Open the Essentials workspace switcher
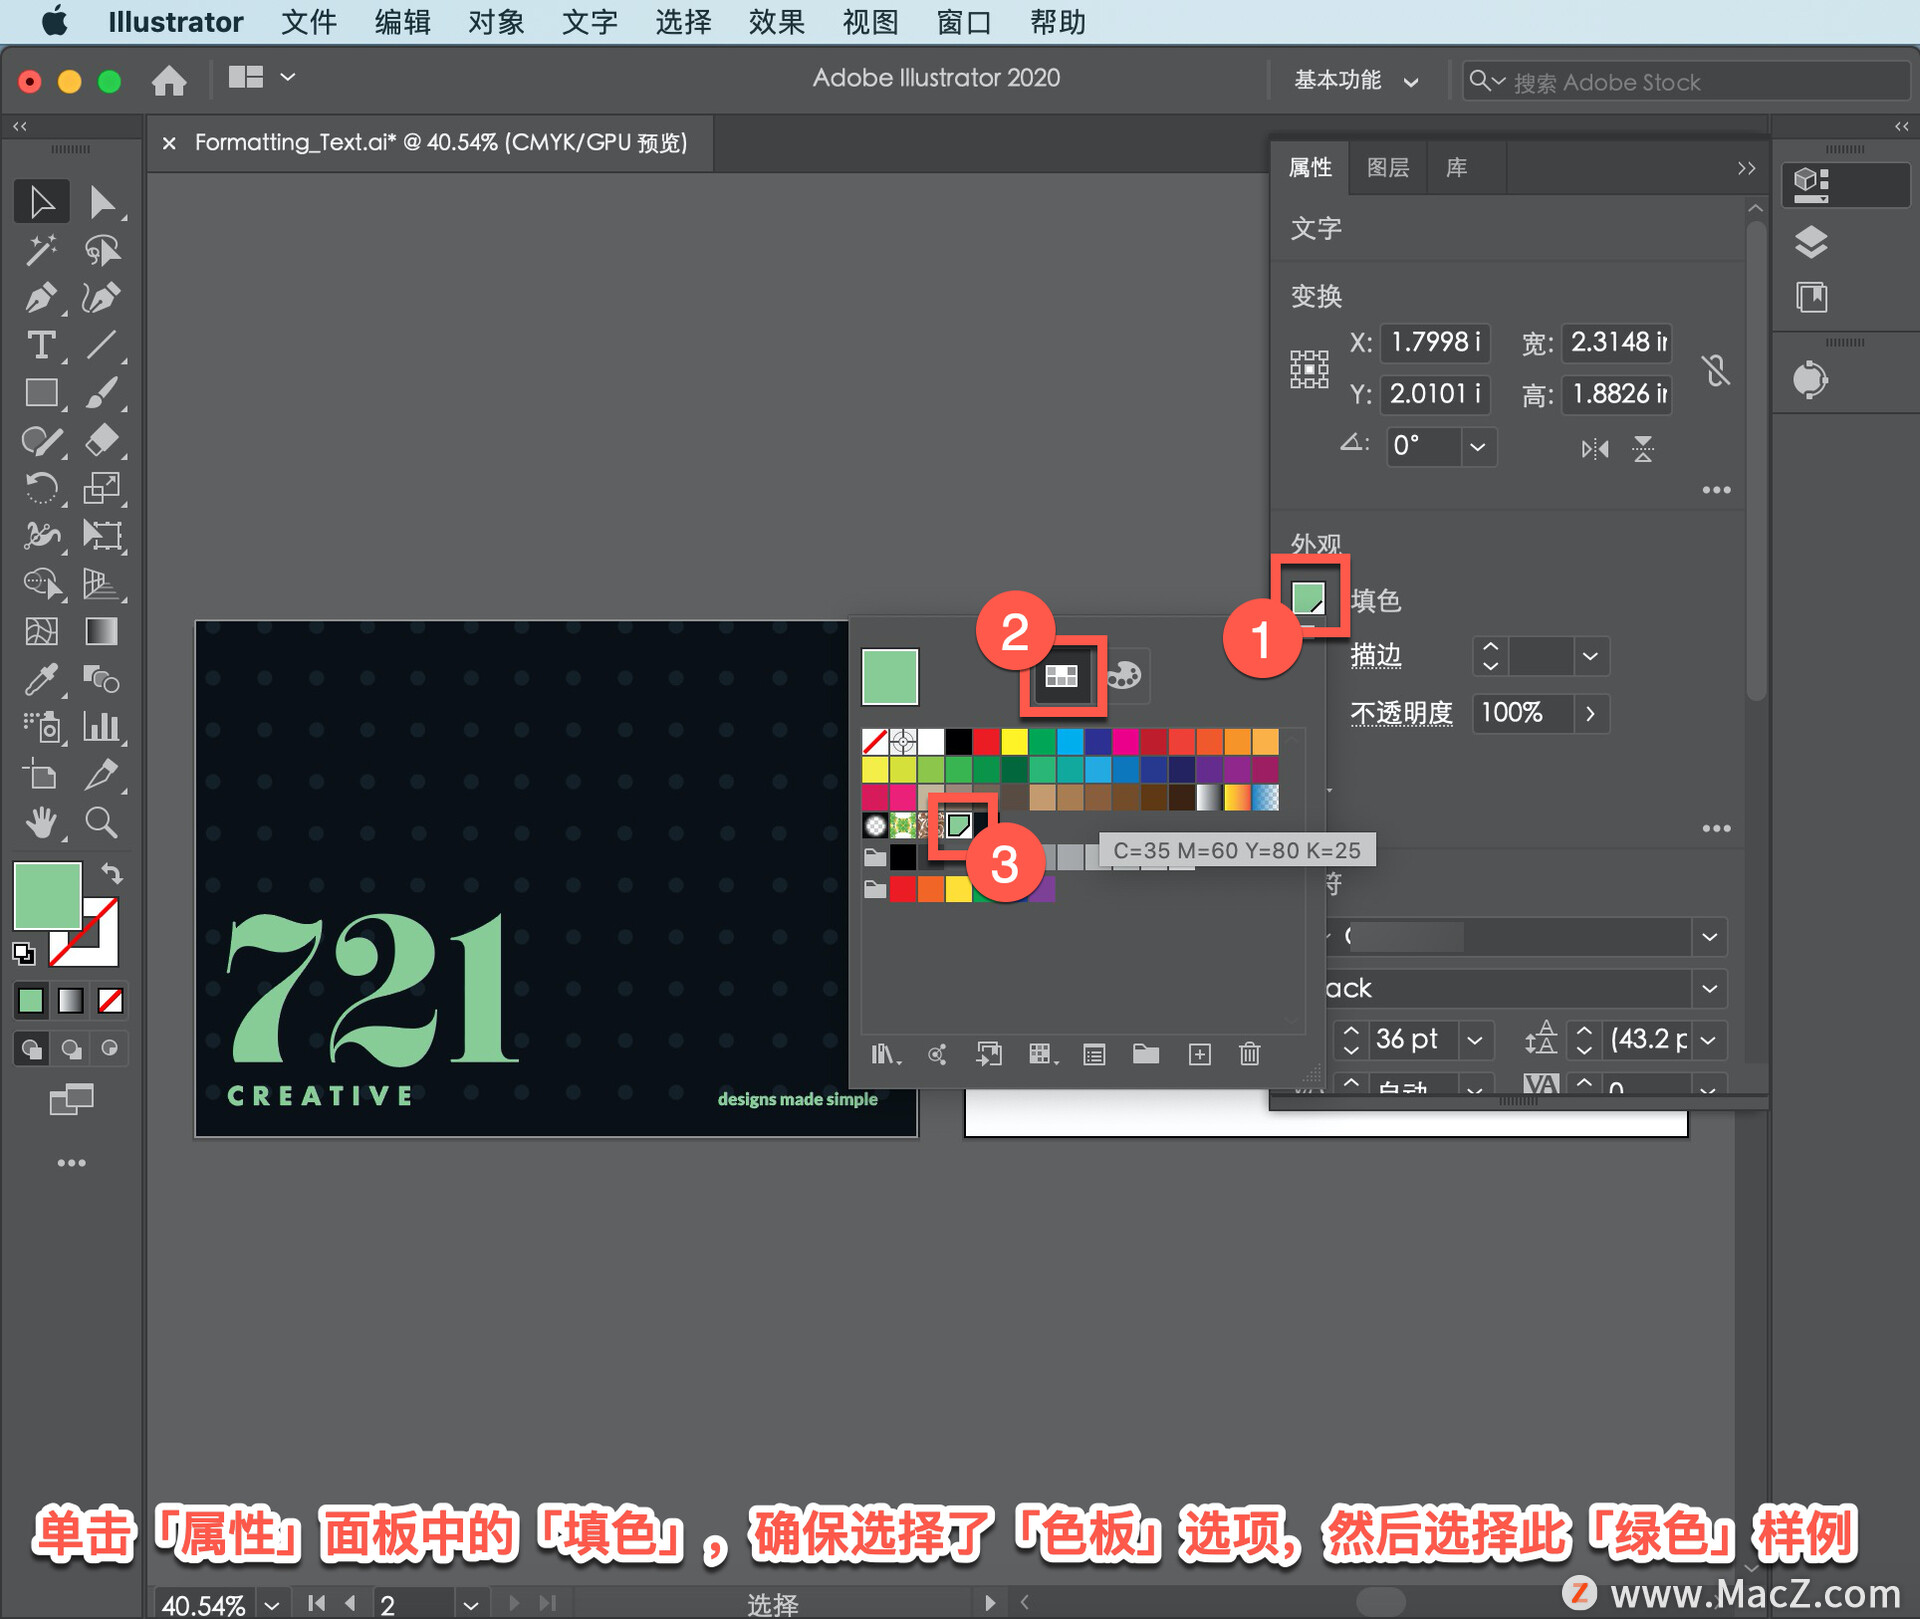The height and width of the screenshot is (1619, 1920). pyautogui.click(x=1356, y=80)
